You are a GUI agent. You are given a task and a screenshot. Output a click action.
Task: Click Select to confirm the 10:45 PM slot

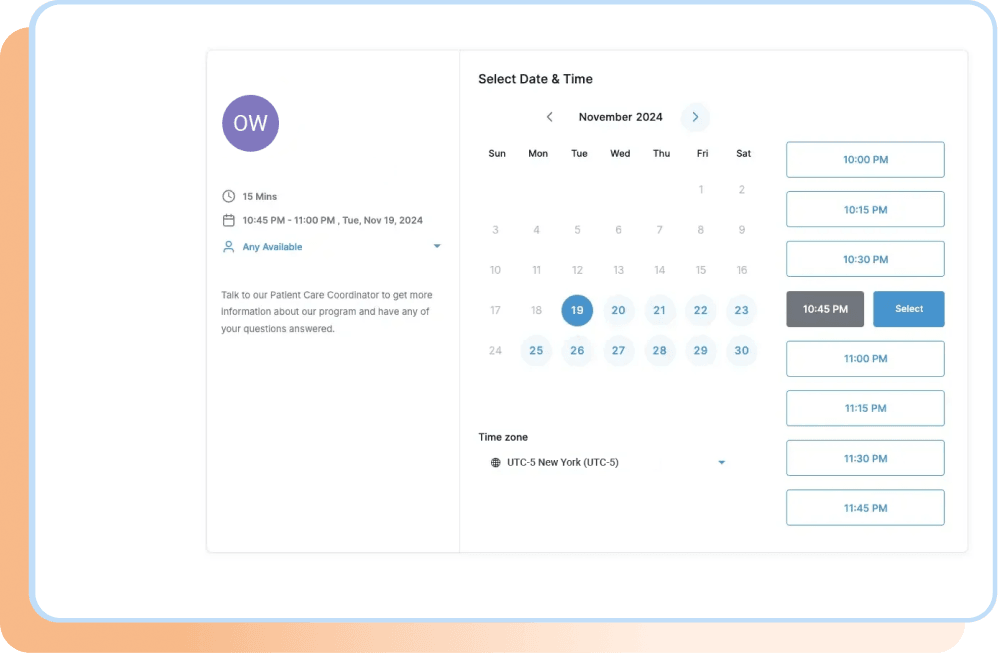click(908, 309)
